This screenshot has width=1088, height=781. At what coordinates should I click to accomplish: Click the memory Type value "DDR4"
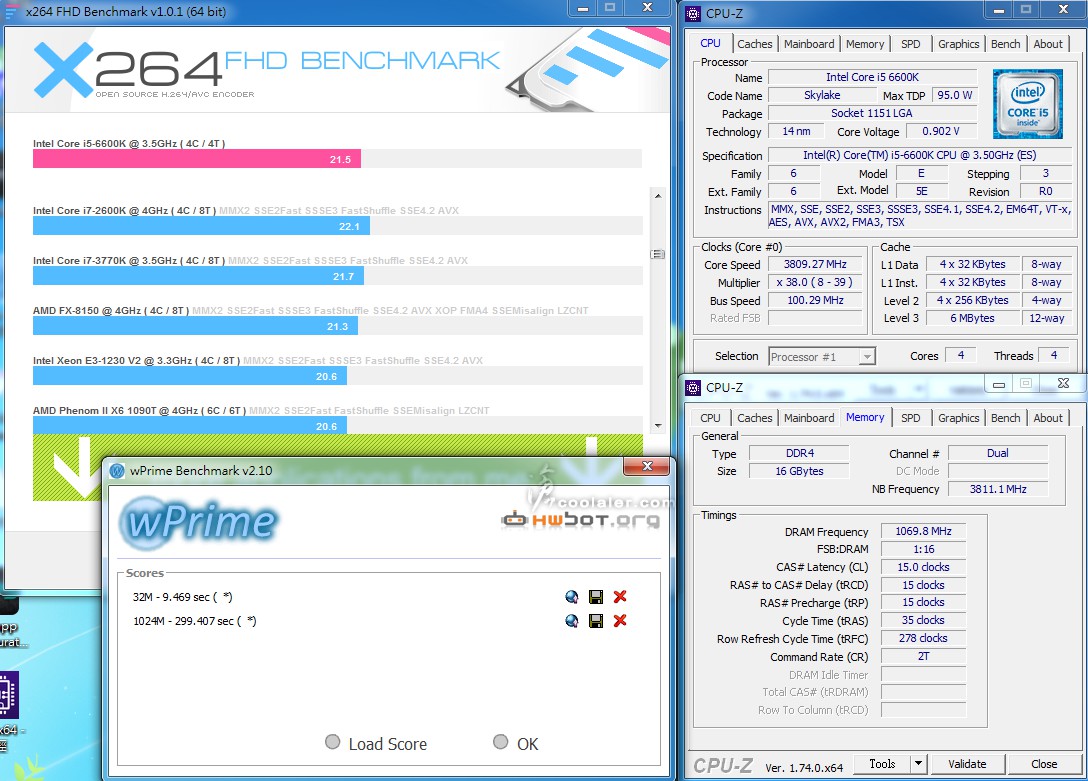click(x=799, y=453)
